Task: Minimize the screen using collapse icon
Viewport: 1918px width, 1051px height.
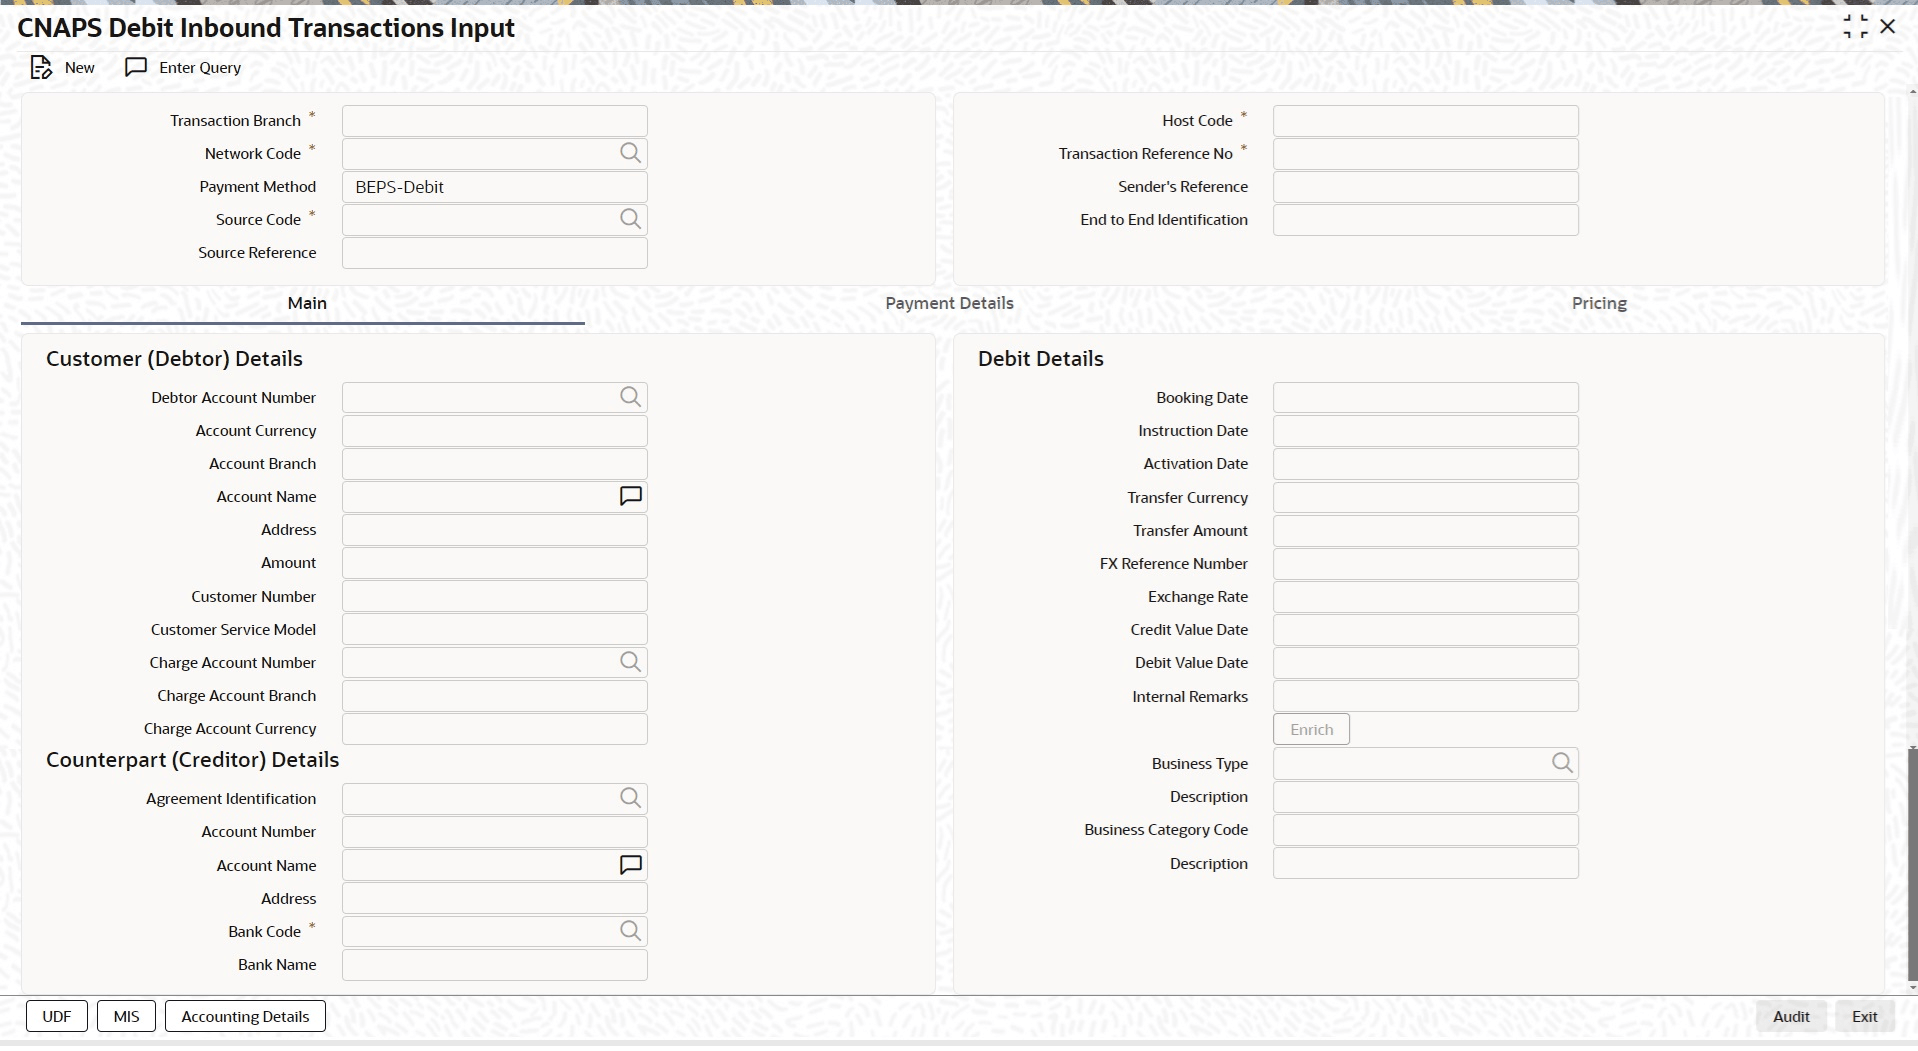Action: [x=1855, y=27]
